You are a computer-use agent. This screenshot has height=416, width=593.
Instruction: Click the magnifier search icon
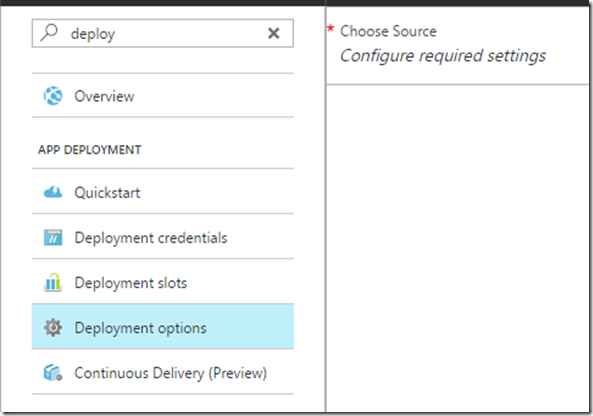coord(49,33)
